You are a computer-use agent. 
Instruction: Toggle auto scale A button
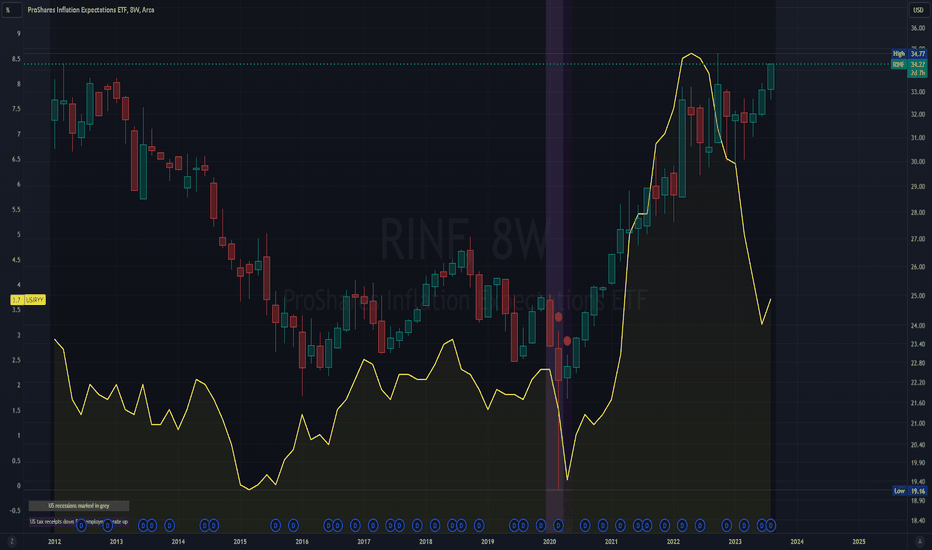click(x=920, y=541)
